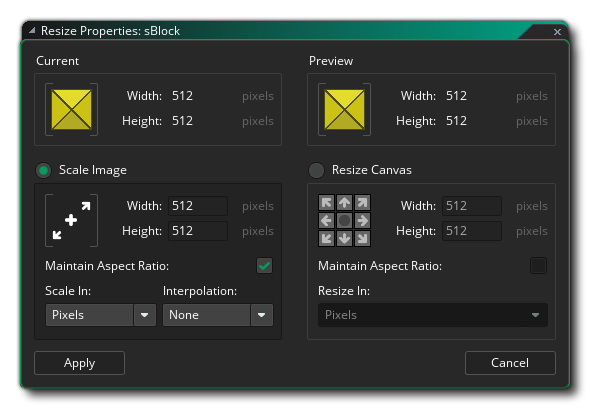This screenshot has width=590, height=409.
Task: Collapse the dialog via title triangle
Action: click(x=32, y=30)
